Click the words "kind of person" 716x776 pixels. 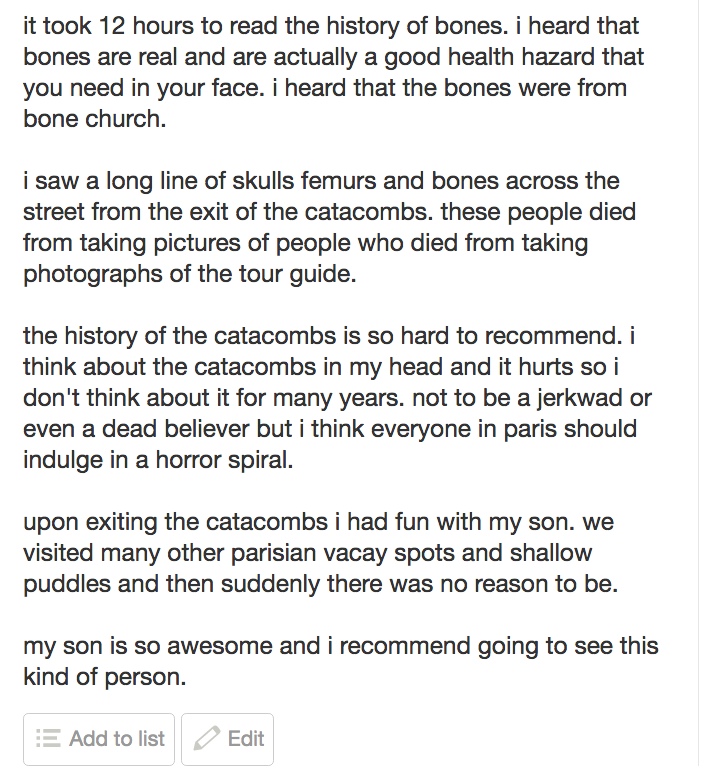point(104,677)
